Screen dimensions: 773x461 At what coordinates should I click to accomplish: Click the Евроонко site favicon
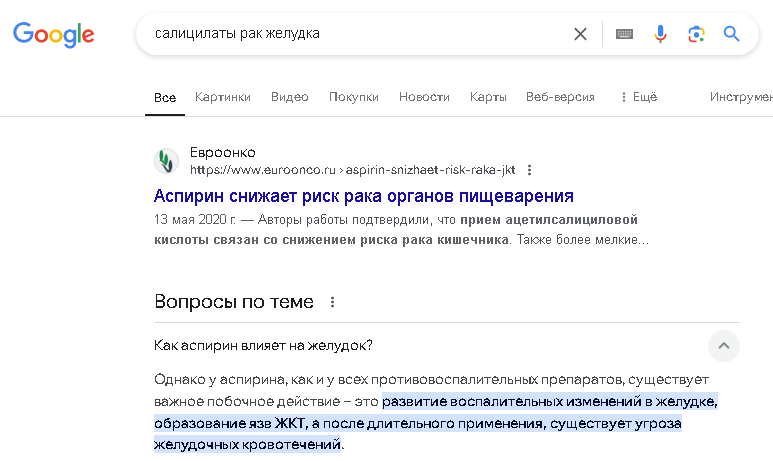coord(167,161)
